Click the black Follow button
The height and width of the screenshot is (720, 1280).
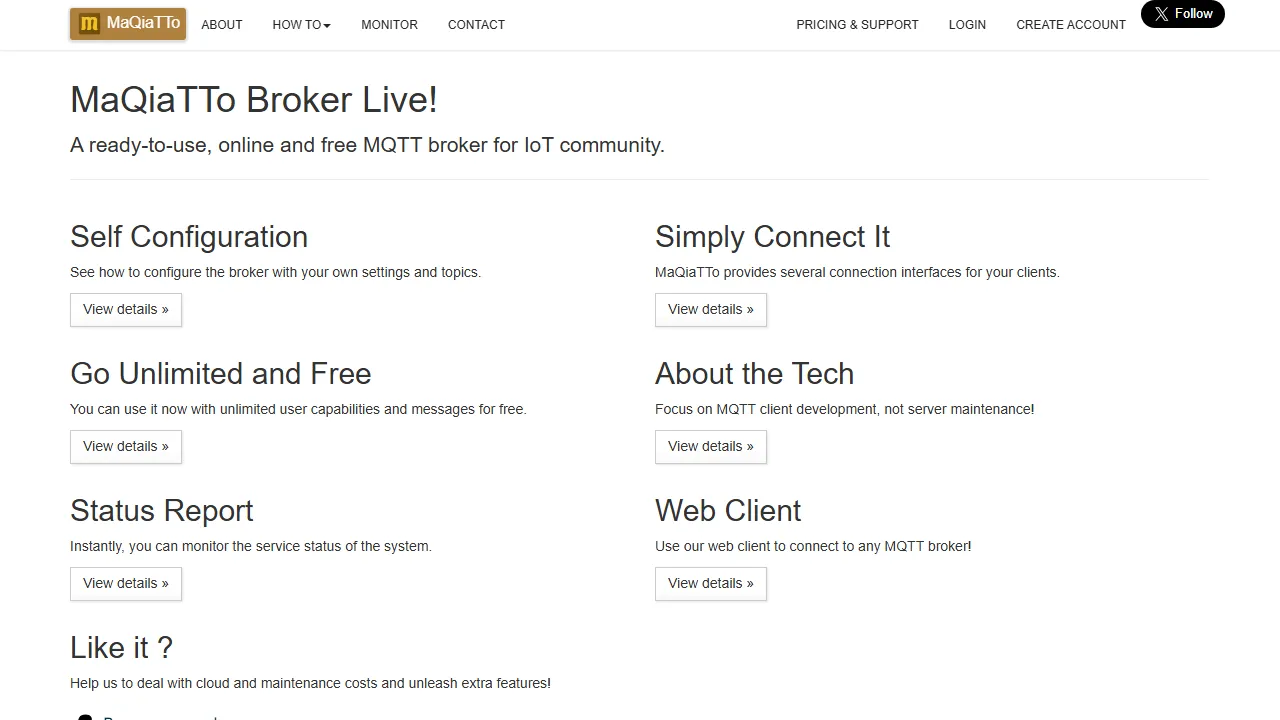click(1183, 14)
